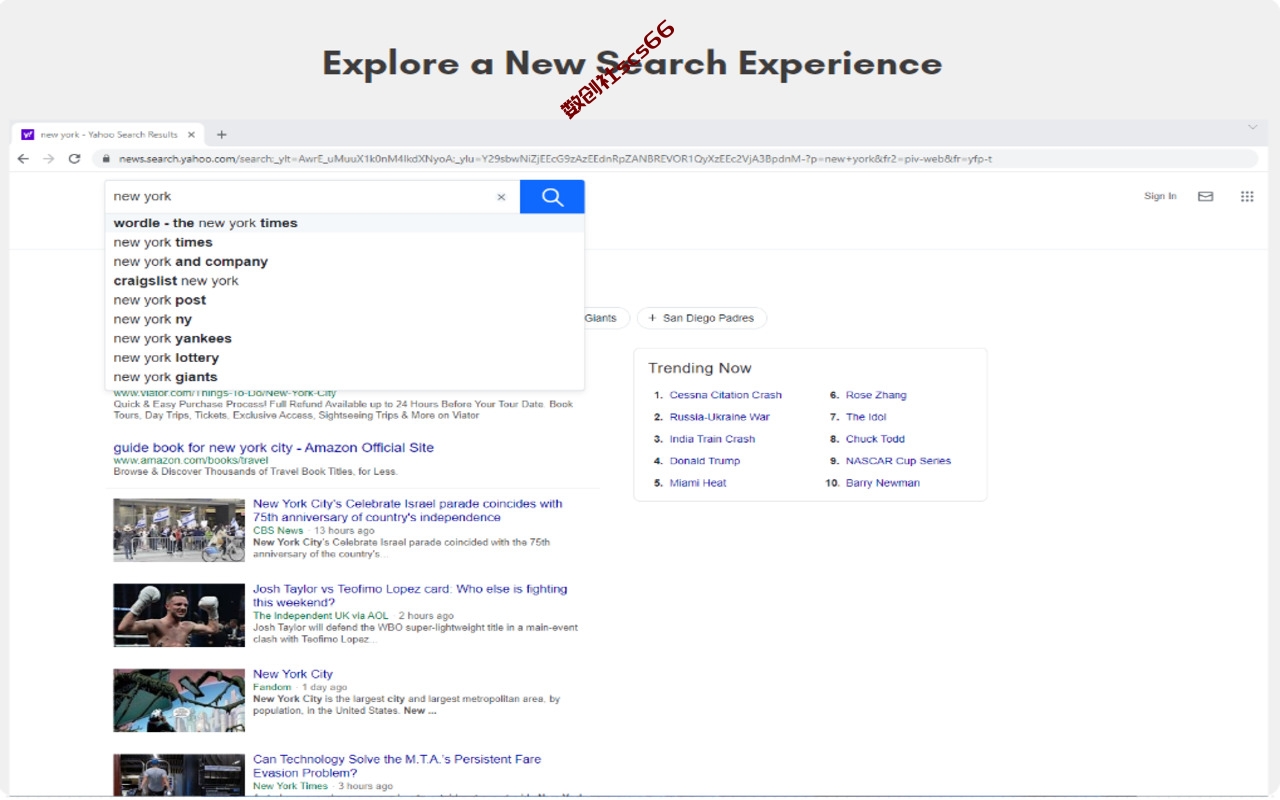1280x800 pixels.
Task: Open the New York City Fandom result
Action: pos(293,674)
